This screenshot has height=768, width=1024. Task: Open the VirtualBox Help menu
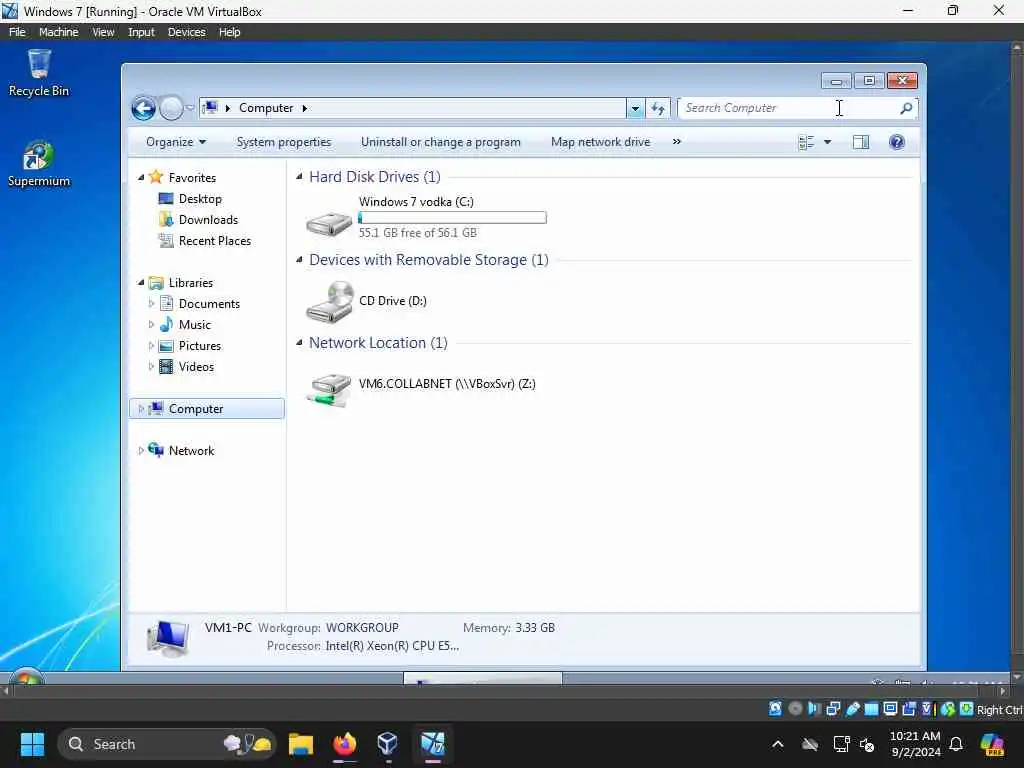pos(229,32)
